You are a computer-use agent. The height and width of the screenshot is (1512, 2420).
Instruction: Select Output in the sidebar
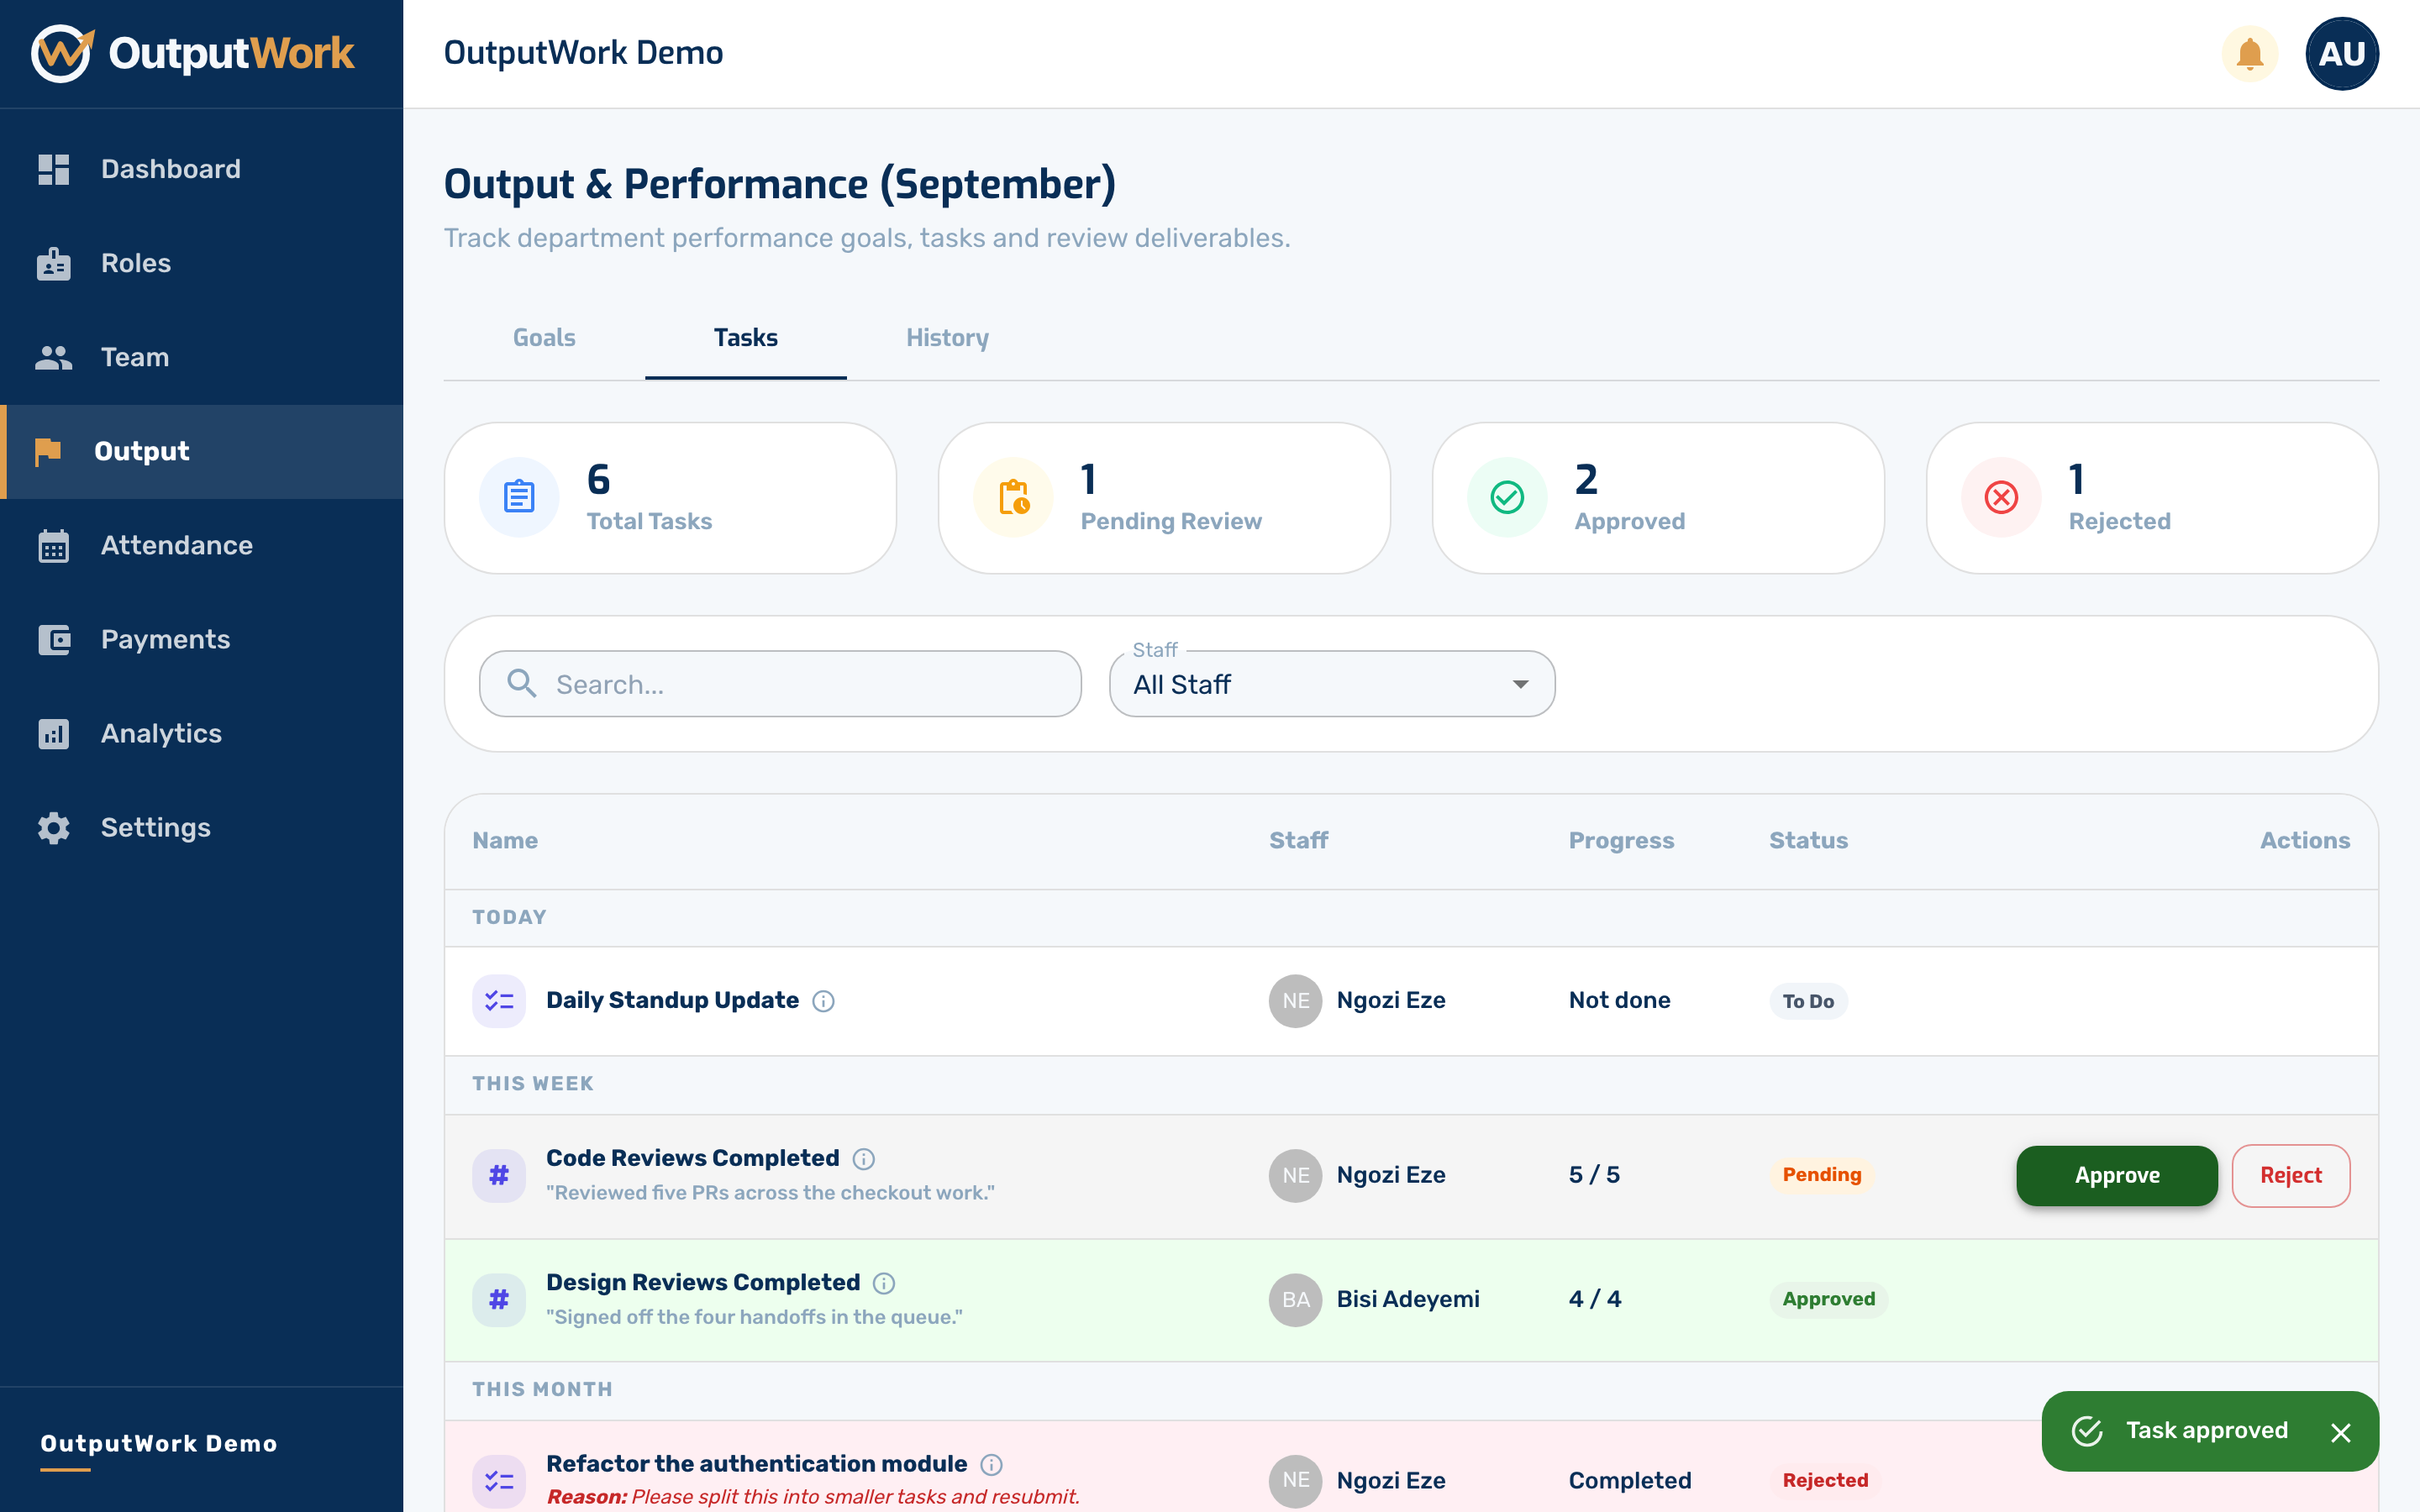pos(202,451)
